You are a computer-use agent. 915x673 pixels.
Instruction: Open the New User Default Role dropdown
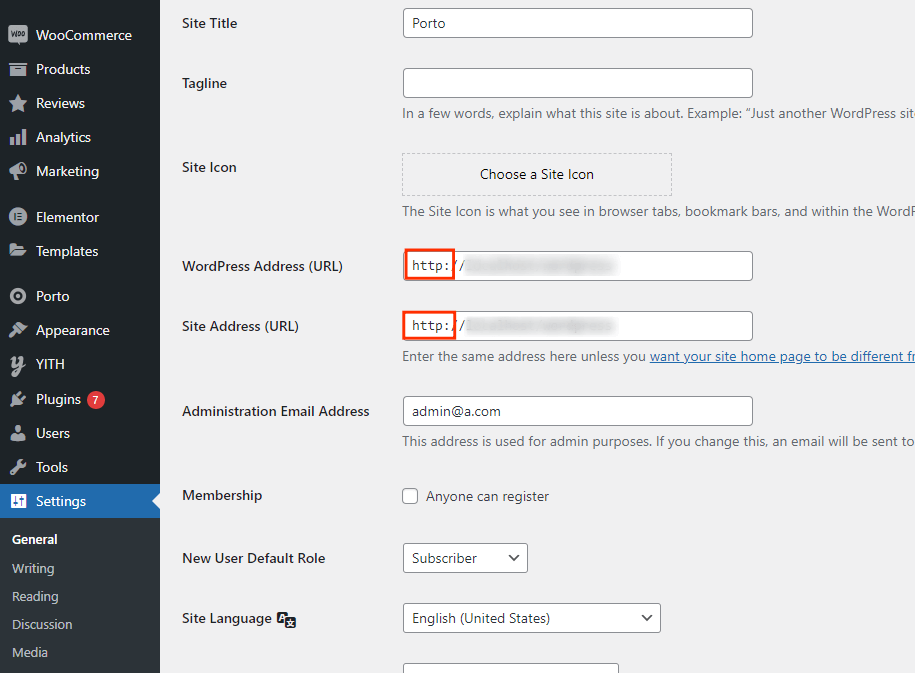pyautogui.click(x=465, y=558)
